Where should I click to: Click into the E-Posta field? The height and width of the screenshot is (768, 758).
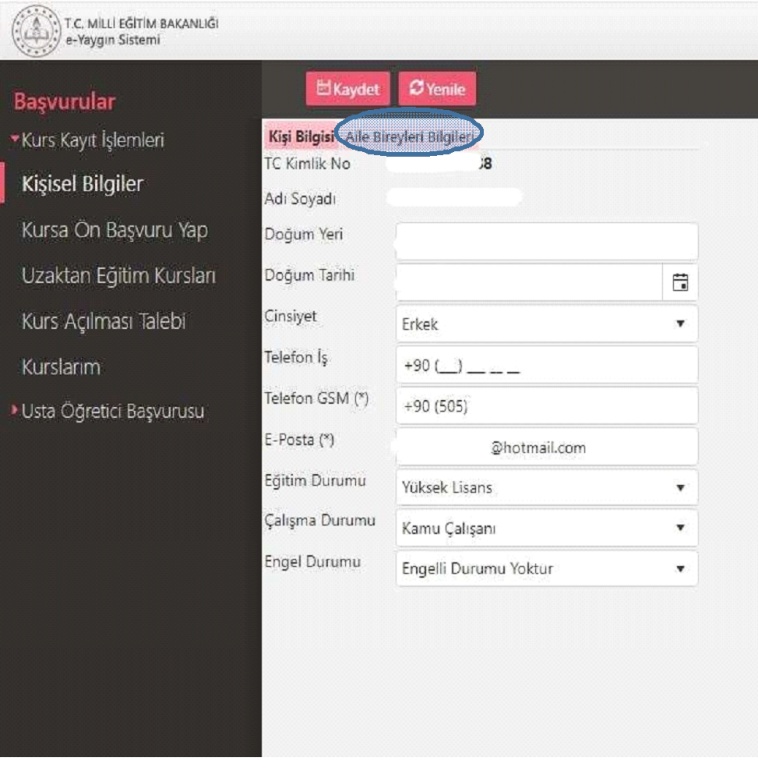pos(546,447)
